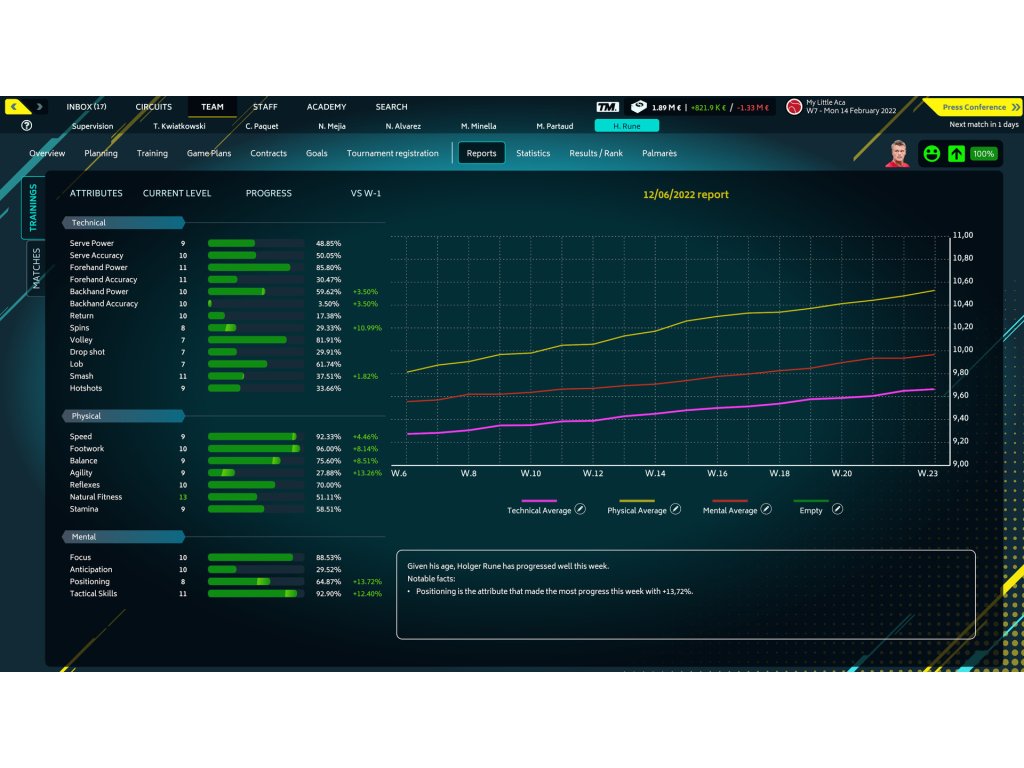Viewport: 1024px width, 768px height.
Task: Click the finances money icon
Action: point(638,106)
